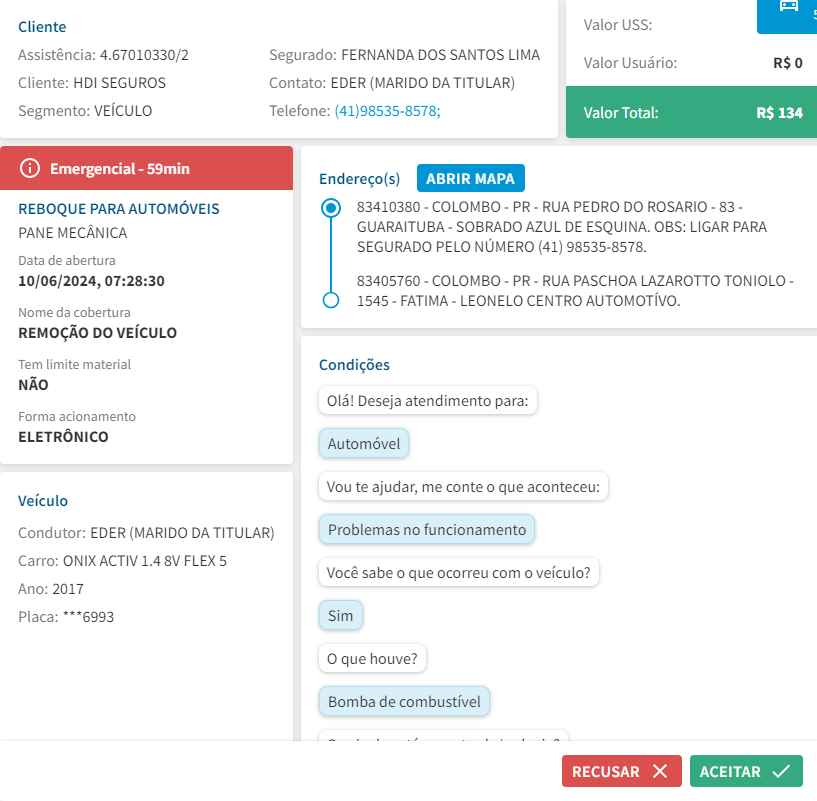Click the Contato EDER (MARIDO DA TITULAR)
Viewport: 817px width, 801px height.
pyautogui.click(x=423, y=83)
